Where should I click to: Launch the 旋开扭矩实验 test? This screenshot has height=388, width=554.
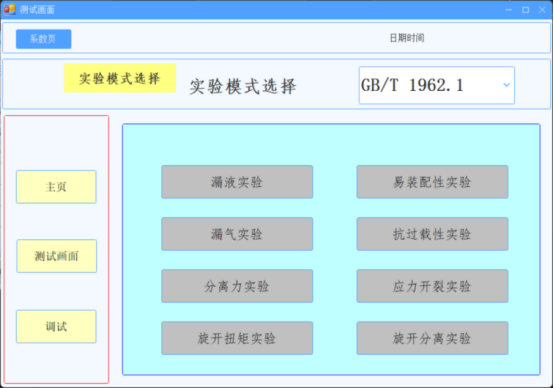237,338
